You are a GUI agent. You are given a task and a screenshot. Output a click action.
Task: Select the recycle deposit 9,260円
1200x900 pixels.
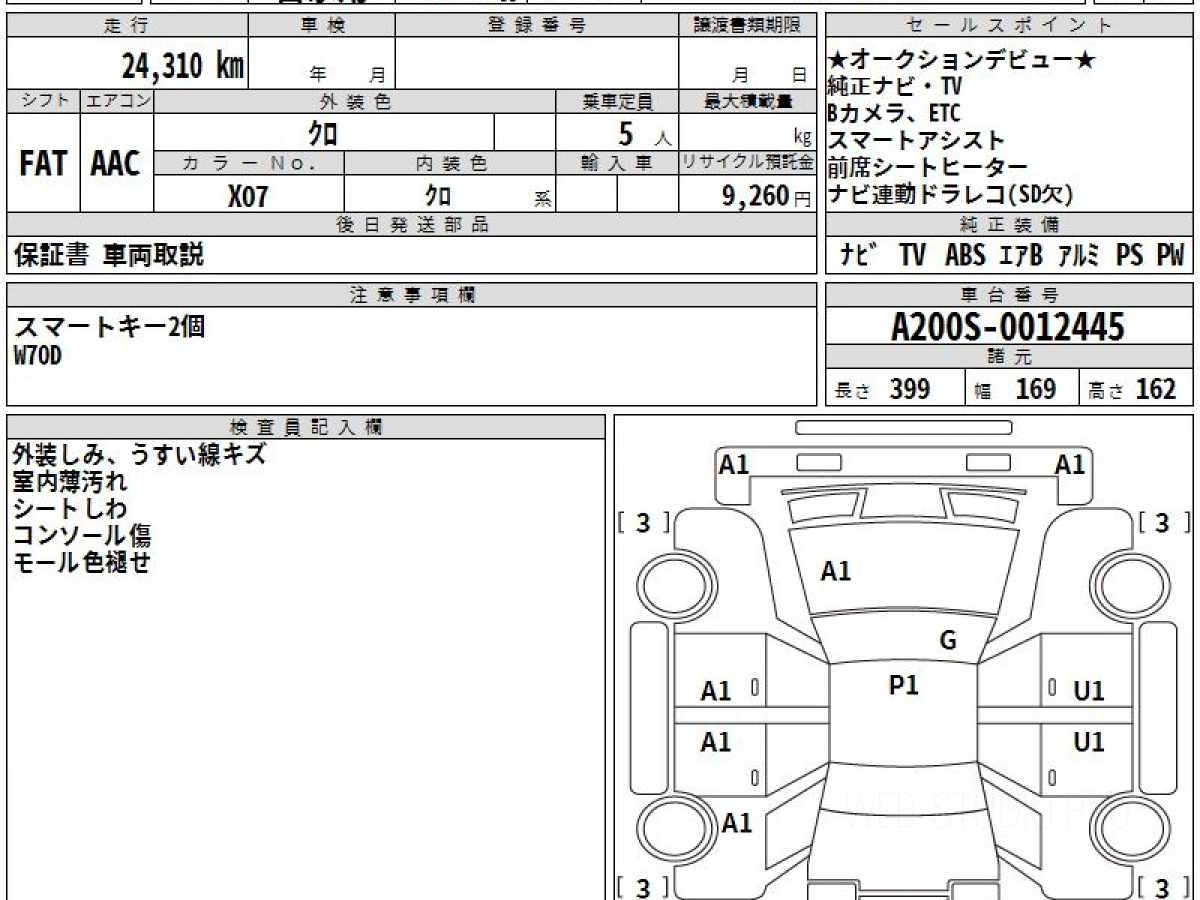[x=765, y=196]
